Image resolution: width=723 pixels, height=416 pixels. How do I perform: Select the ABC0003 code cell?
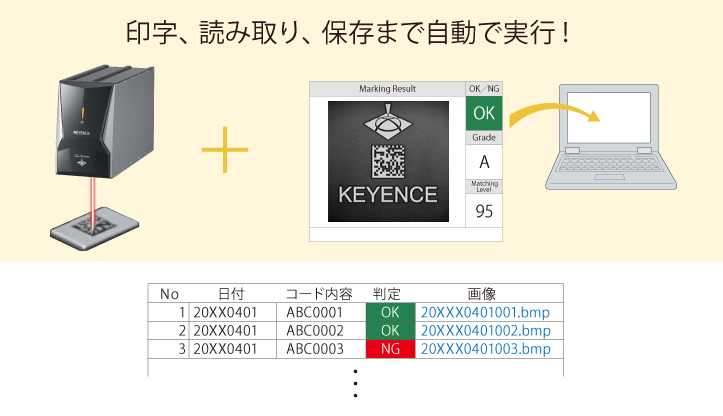(x=315, y=348)
